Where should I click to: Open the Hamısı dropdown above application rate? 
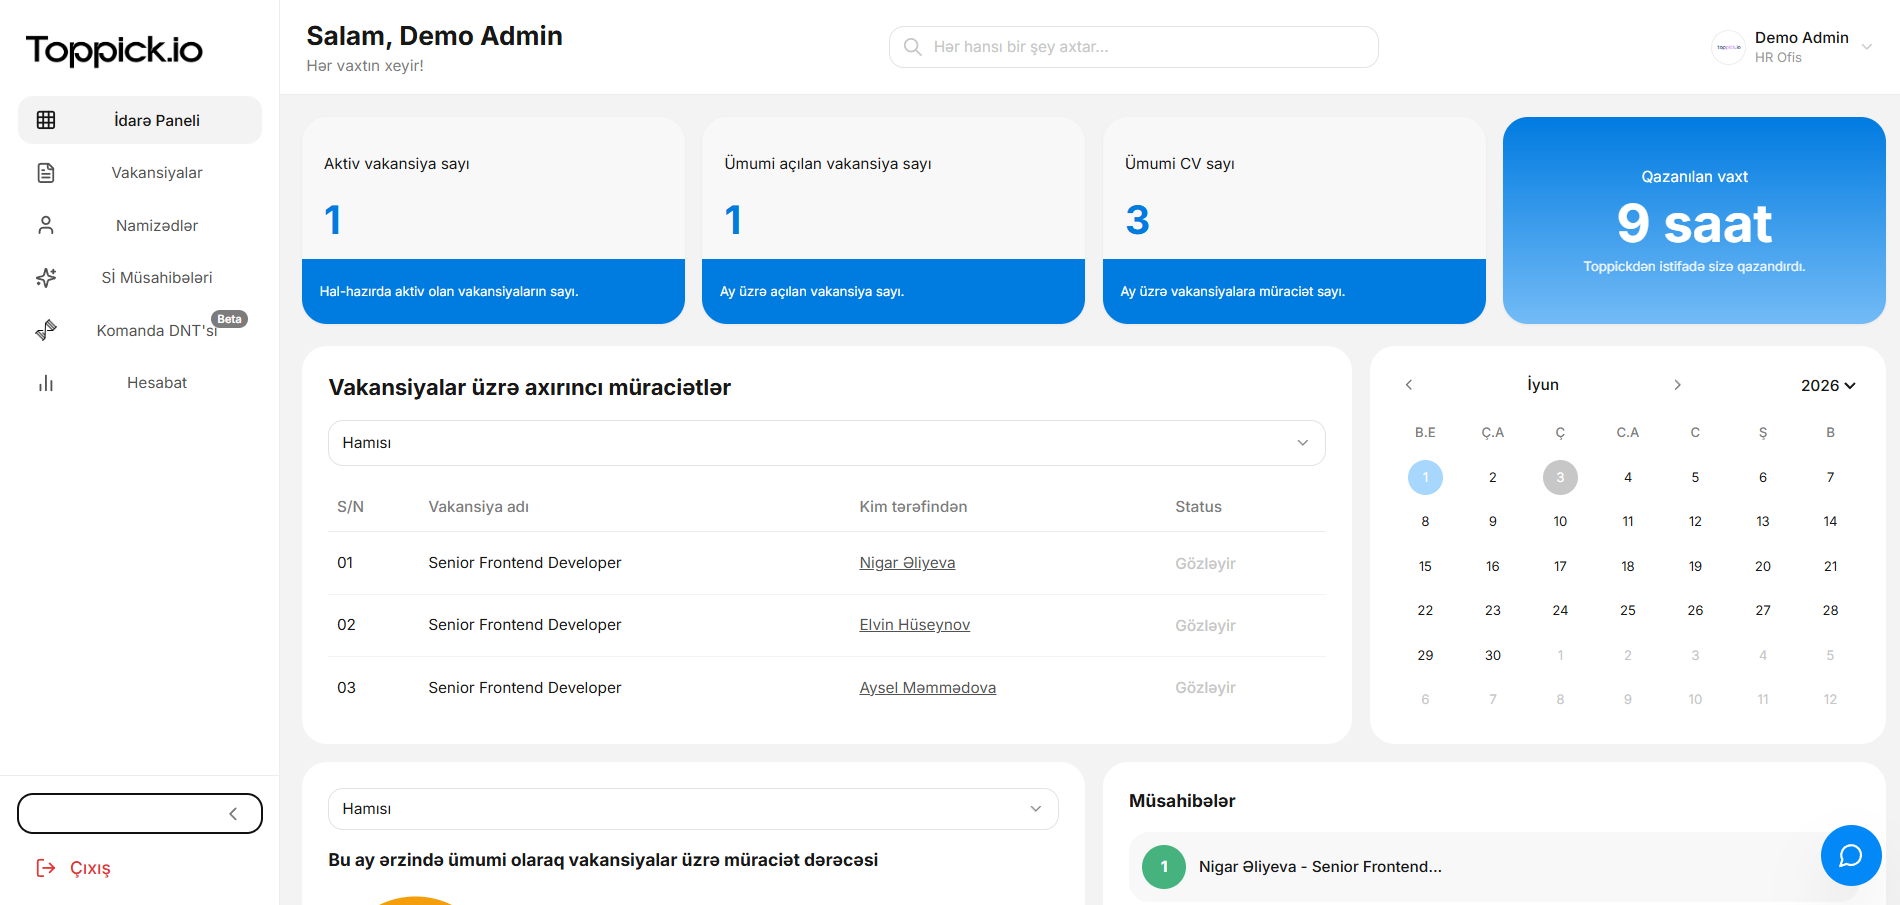click(x=693, y=809)
